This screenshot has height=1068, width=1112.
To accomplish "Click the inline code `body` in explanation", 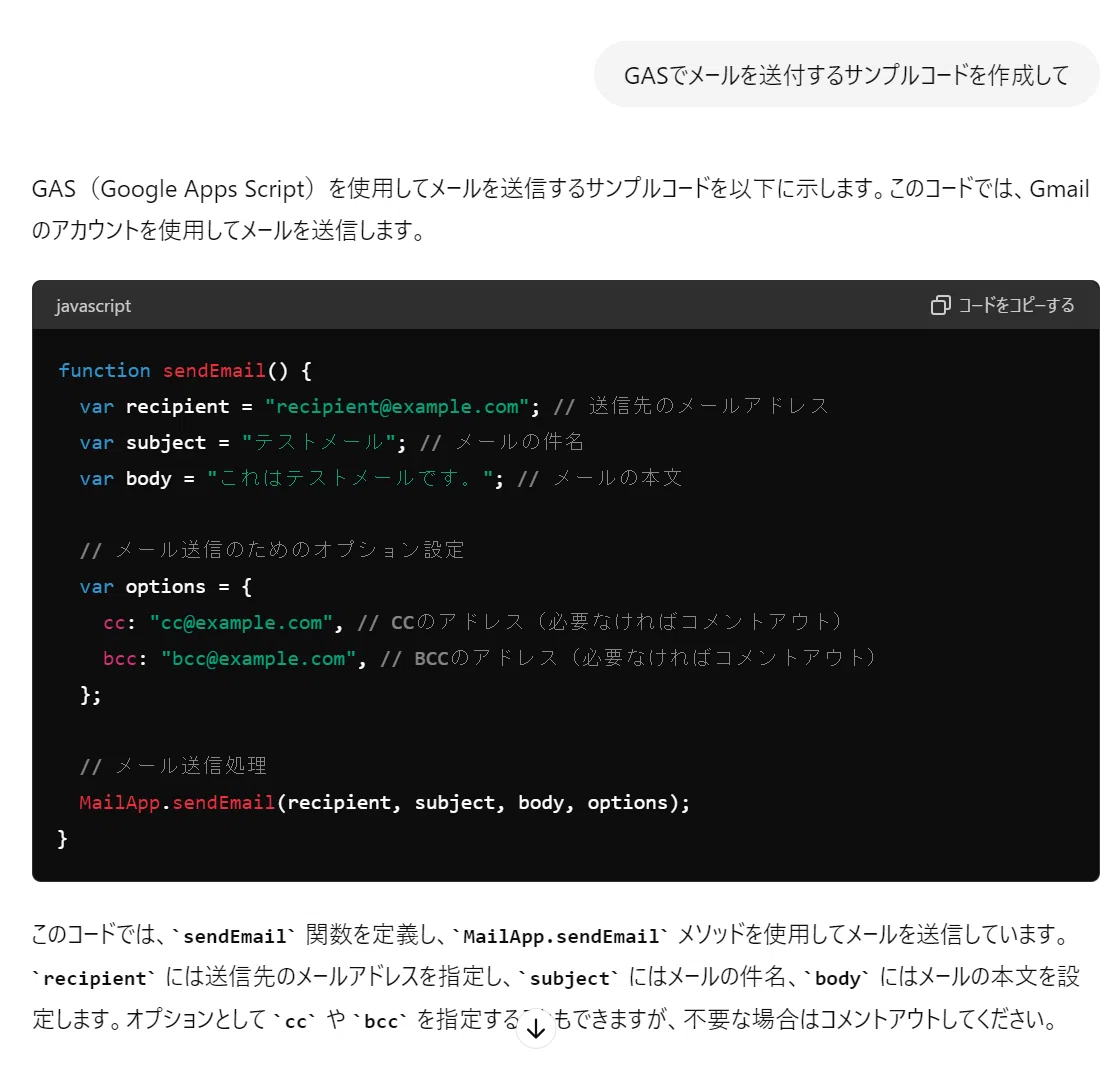I will pyautogui.click(x=837, y=979).
